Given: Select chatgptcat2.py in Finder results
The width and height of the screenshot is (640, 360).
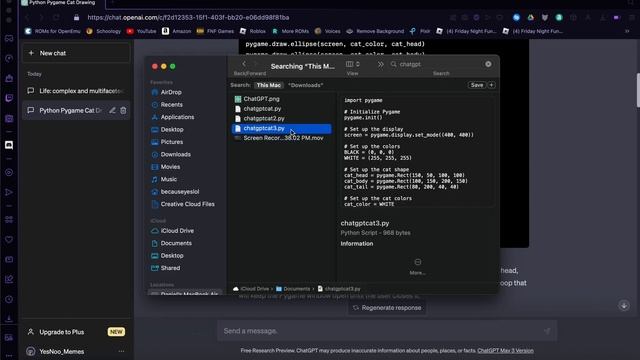Looking at the screenshot, I should point(281,118).
